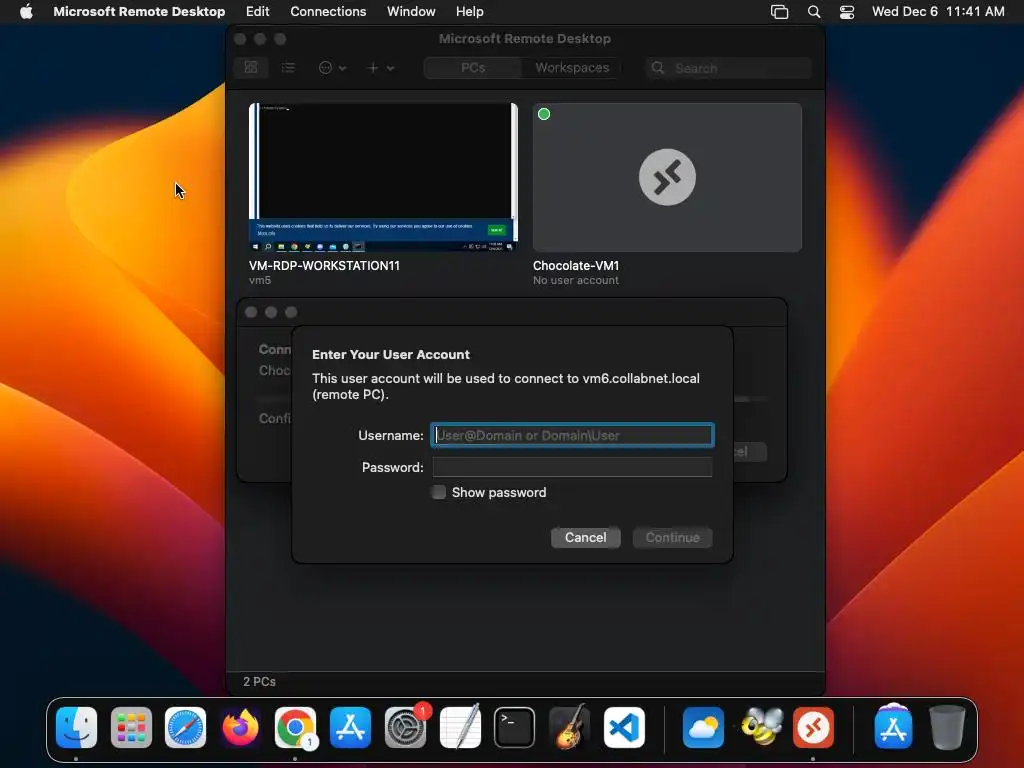The image size is (1024, 768).
Task: Open the Microsoft Remote Desktop menu
Action: coord(139,11)
